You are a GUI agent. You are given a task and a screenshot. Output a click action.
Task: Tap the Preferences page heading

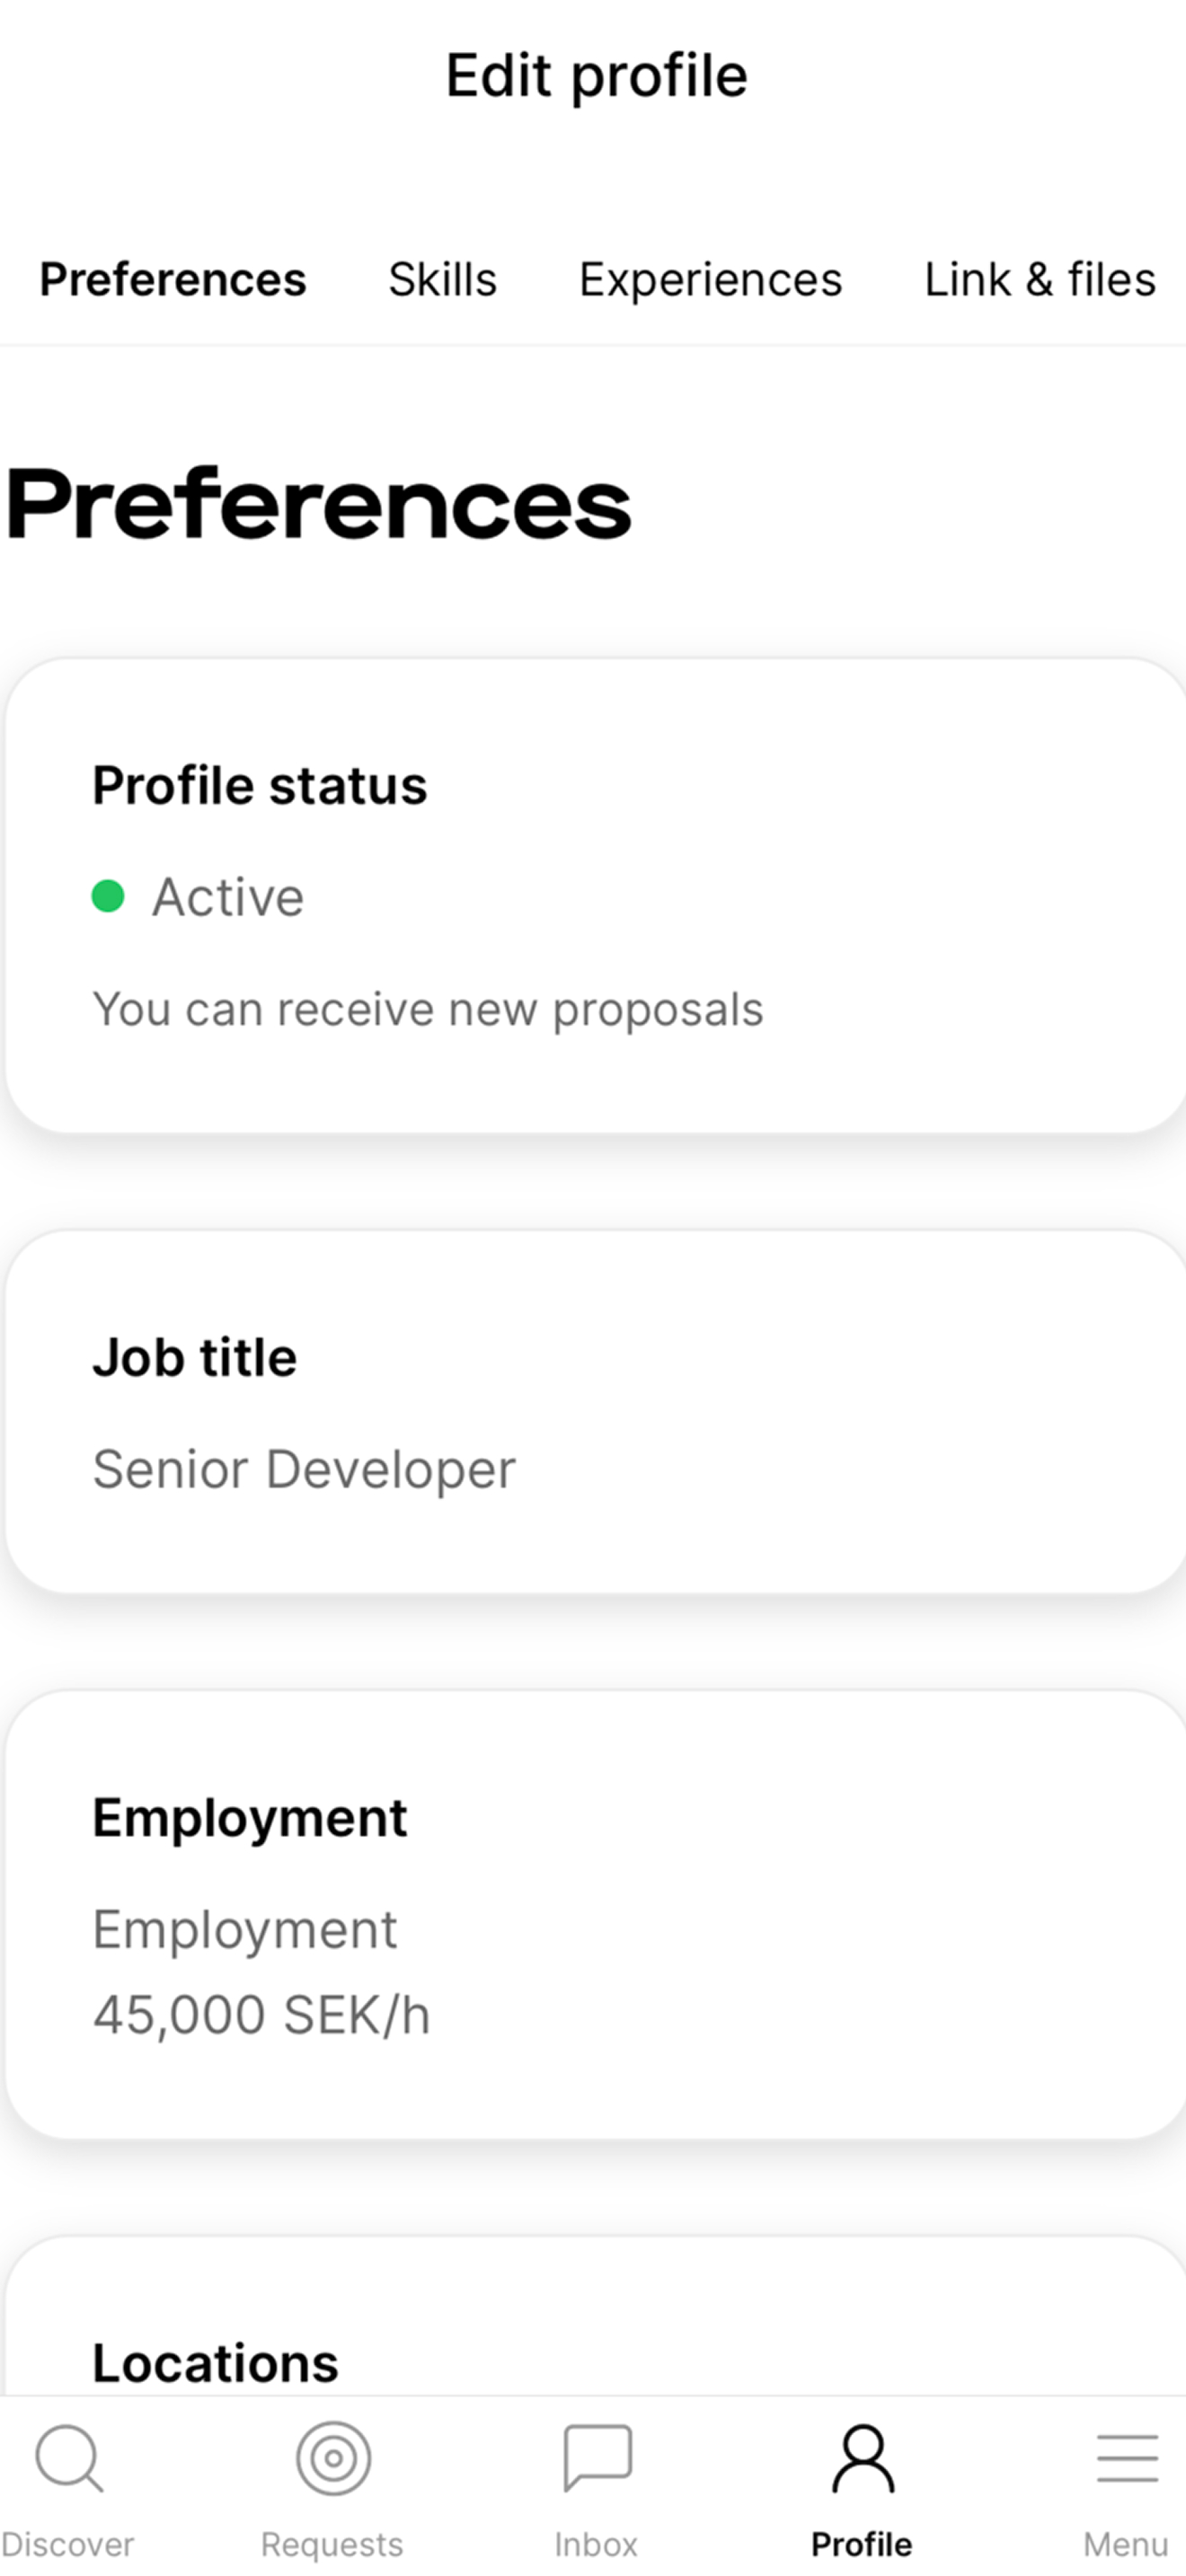pos(319,505)
